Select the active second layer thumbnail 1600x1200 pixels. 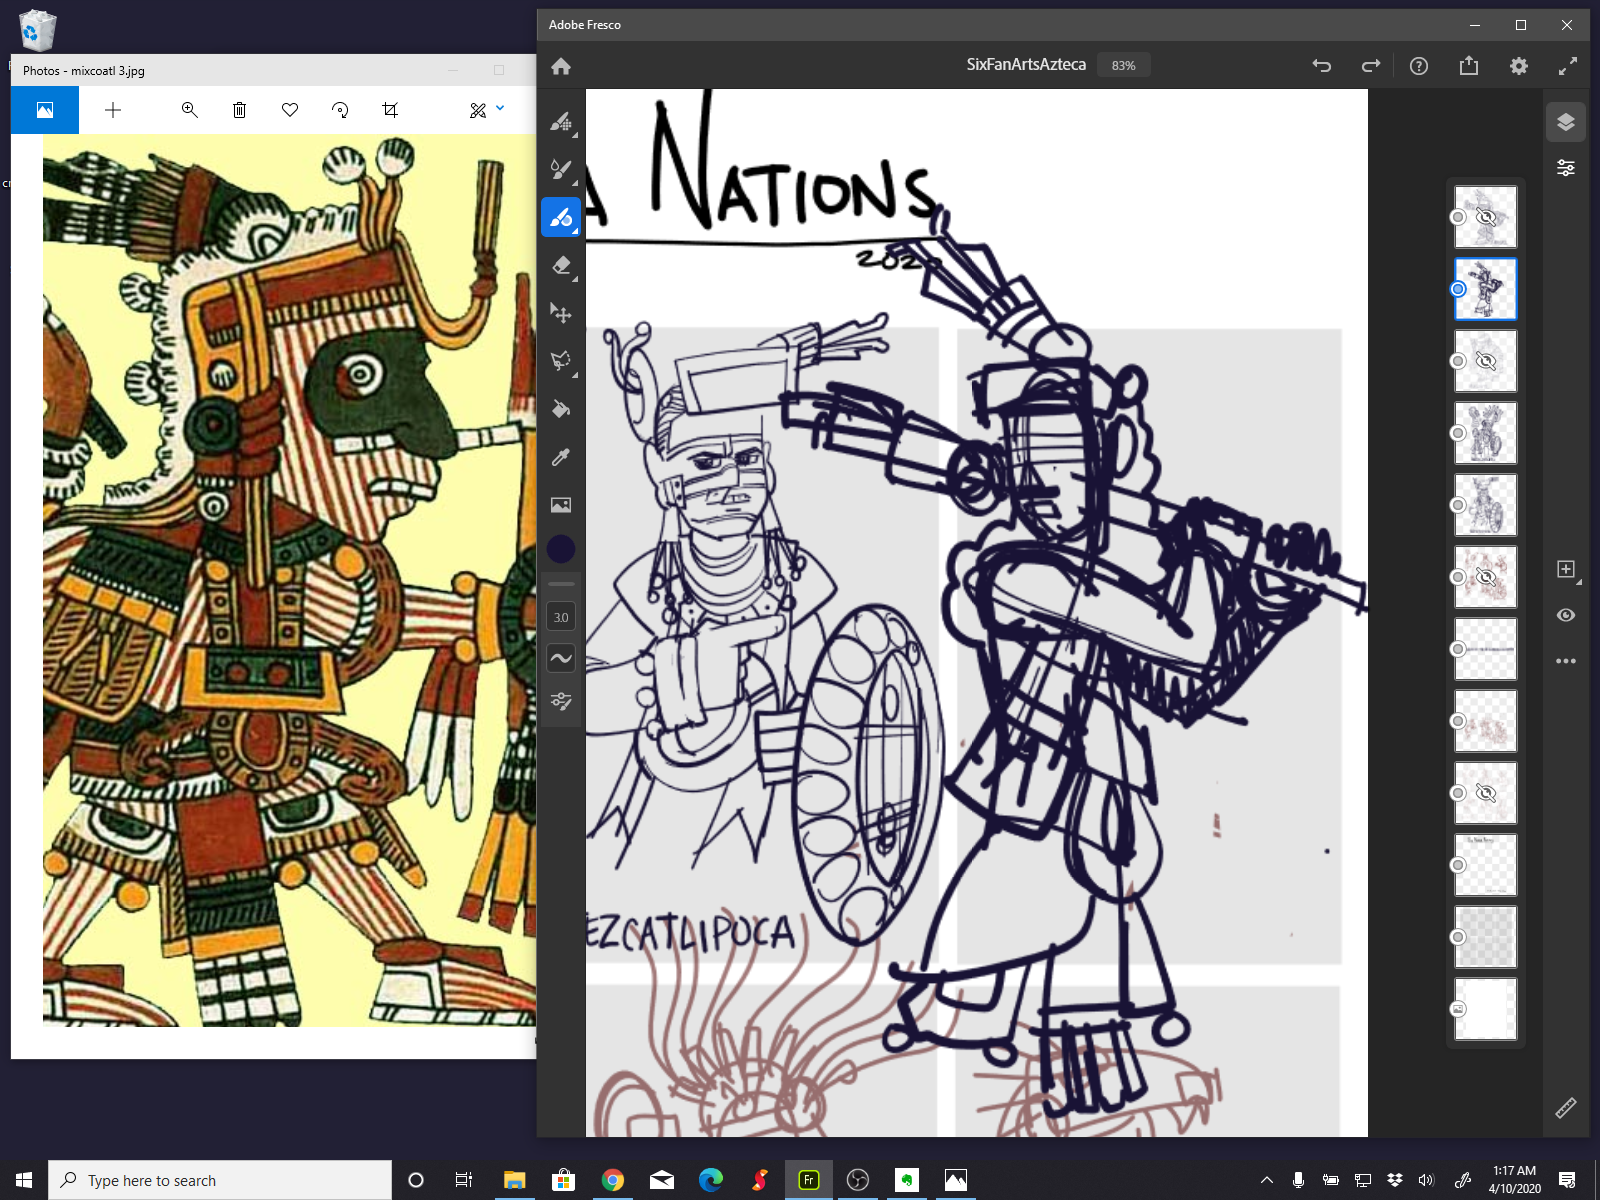(x=1486, y=289)
